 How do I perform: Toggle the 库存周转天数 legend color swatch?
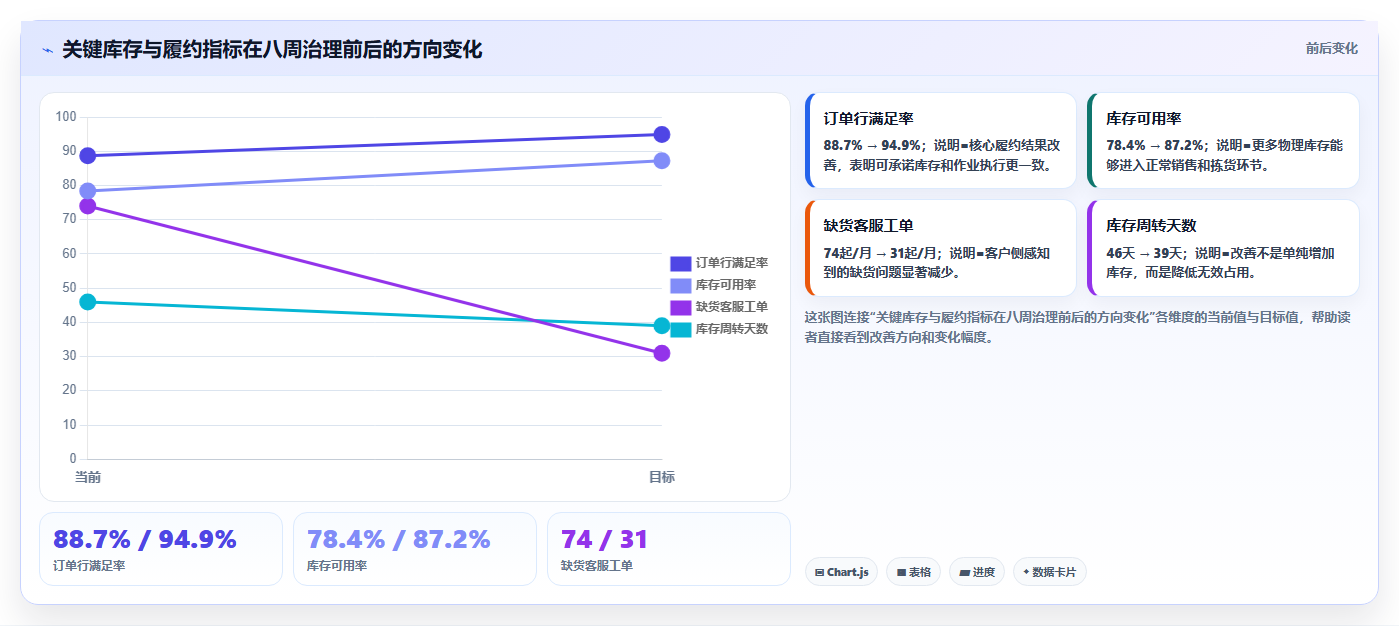[680, 329]
